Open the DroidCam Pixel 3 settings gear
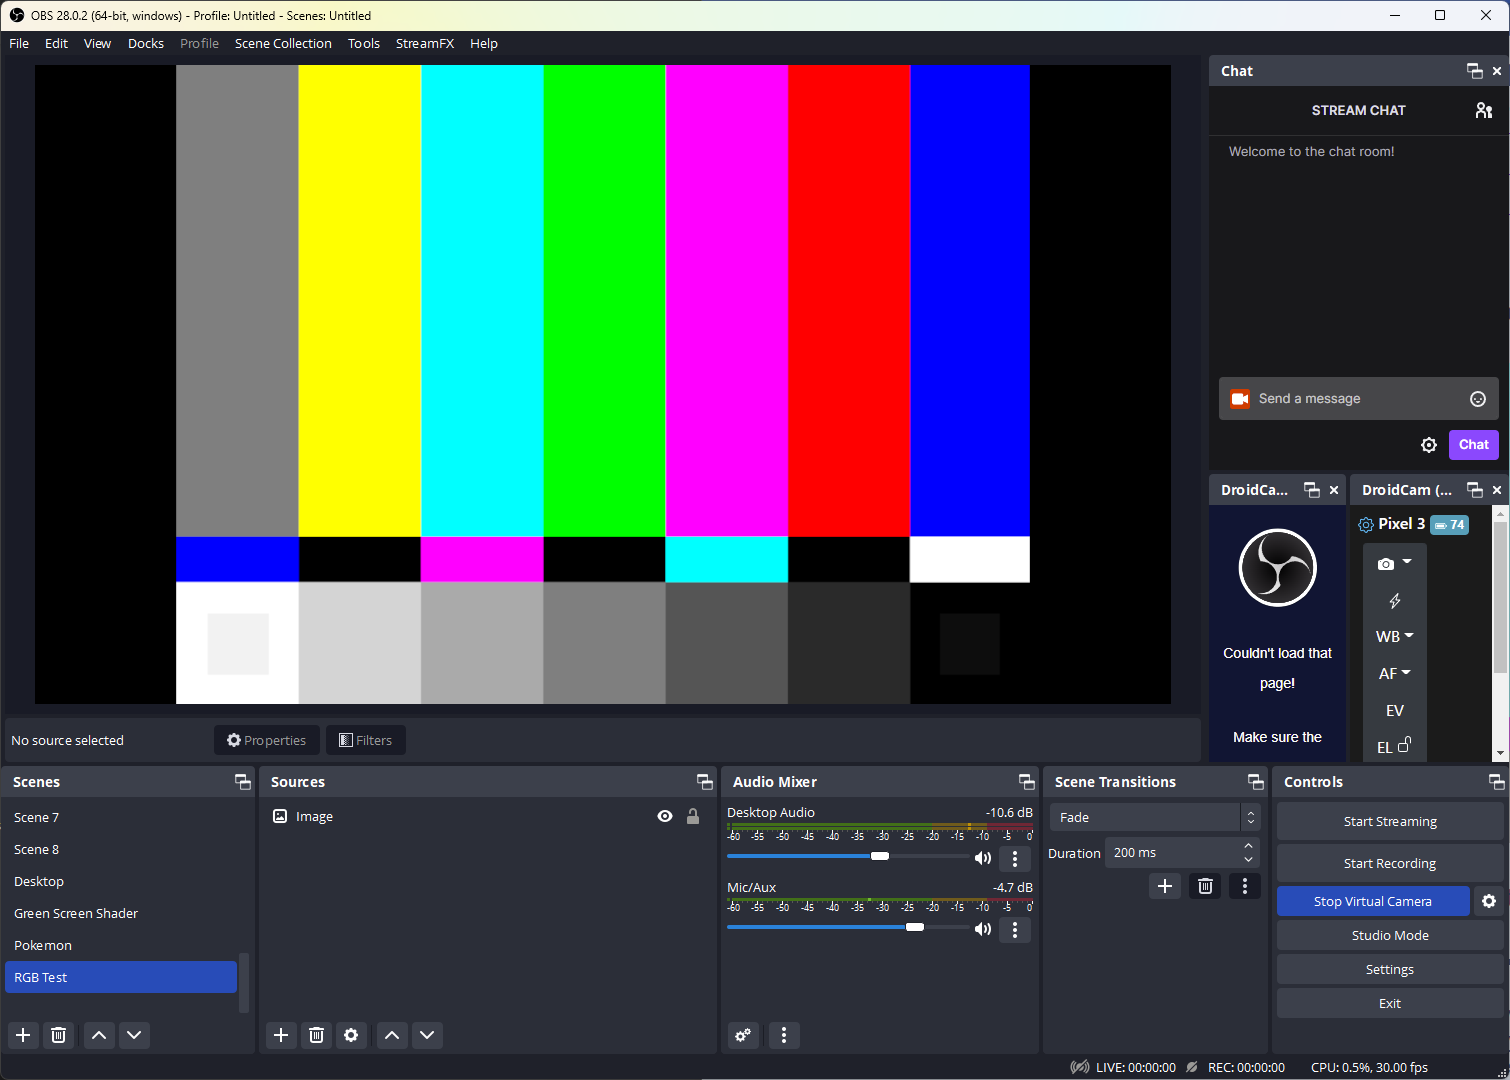Screen dimensions: 1510x1080 (1366, 524)
